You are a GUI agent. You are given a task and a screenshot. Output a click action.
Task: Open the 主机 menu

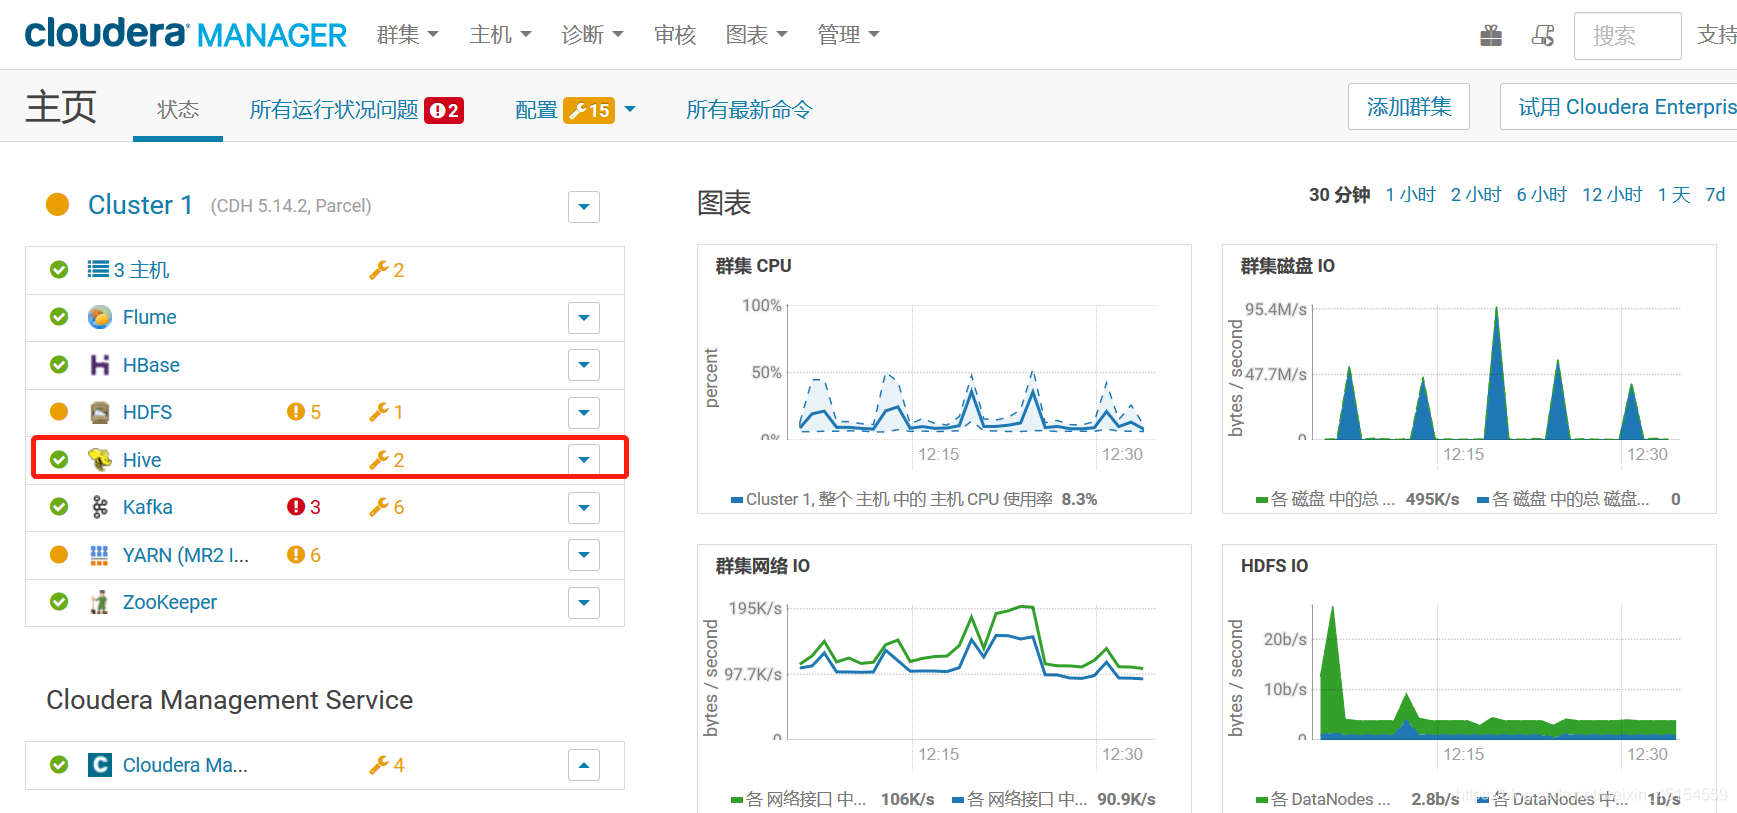pyautogui.click(x=500, y=35)
